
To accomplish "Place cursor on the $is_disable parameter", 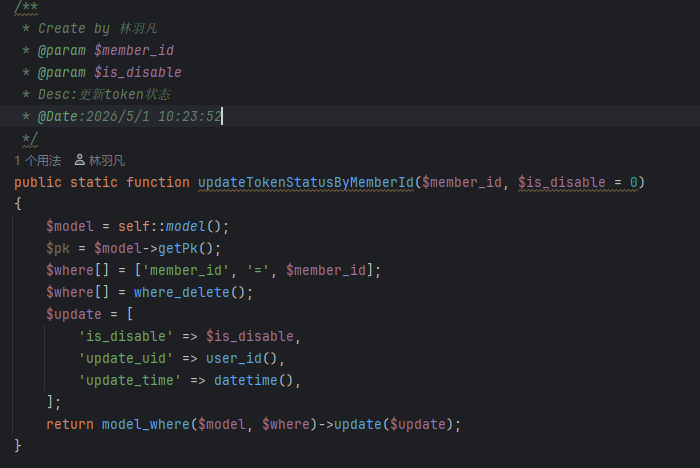I will pyautogui.click(x=562, y=182).
